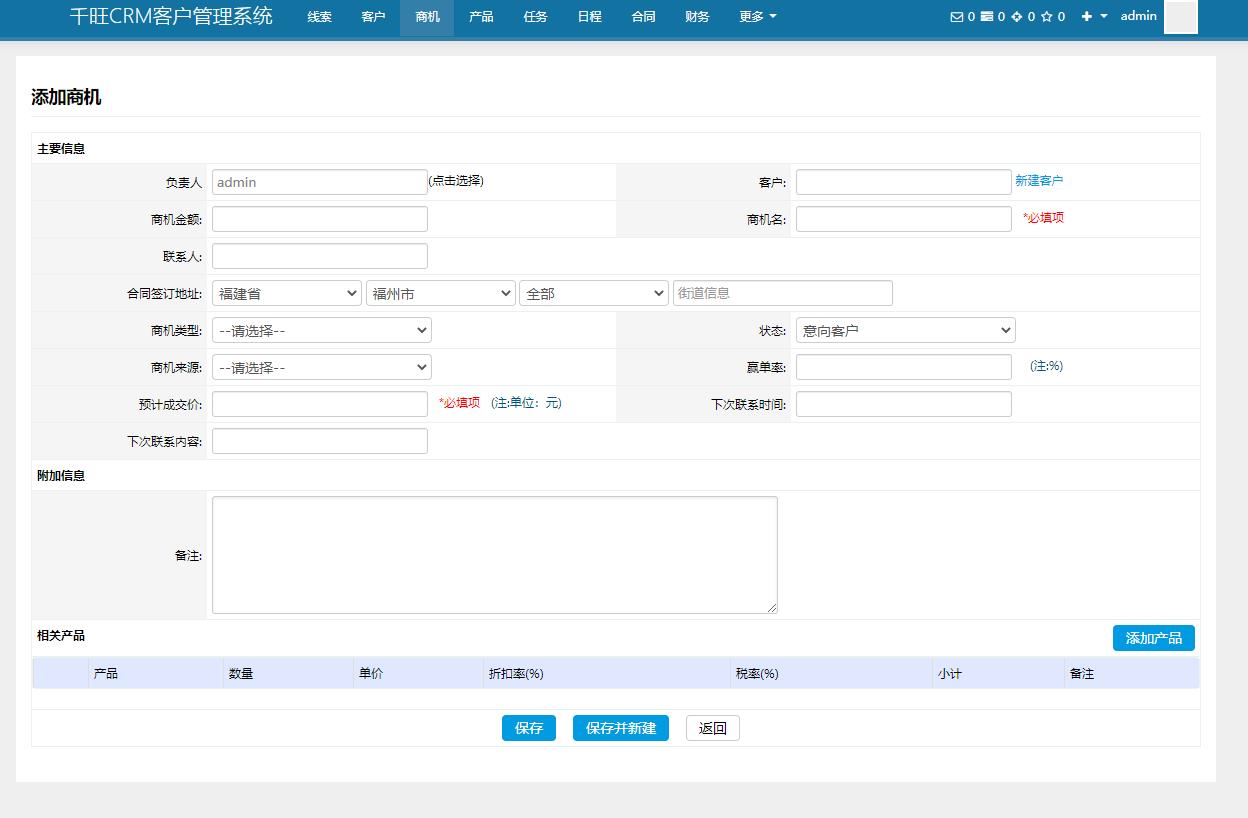1248x818 pixels.
Task: Expand the 商机类型 dropdown
Action: (322, 330)
